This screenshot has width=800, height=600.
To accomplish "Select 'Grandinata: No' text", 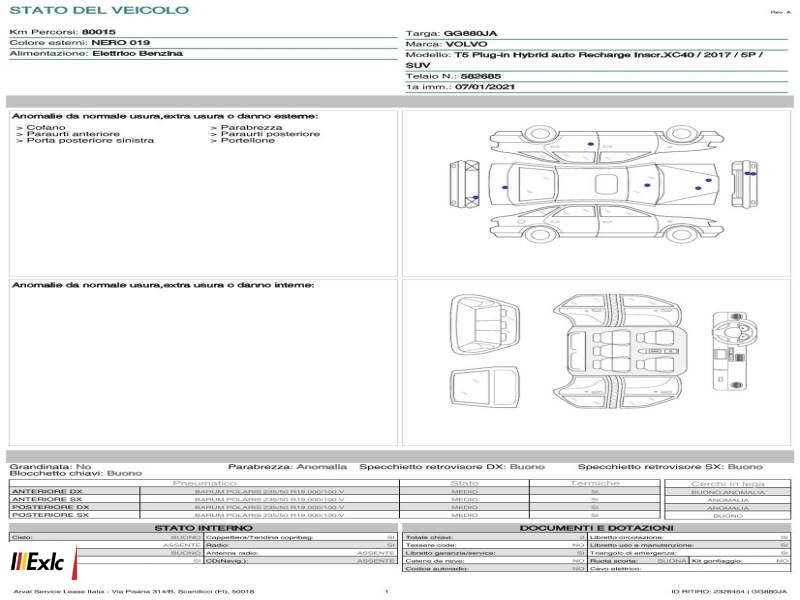I will coord(50,466).
